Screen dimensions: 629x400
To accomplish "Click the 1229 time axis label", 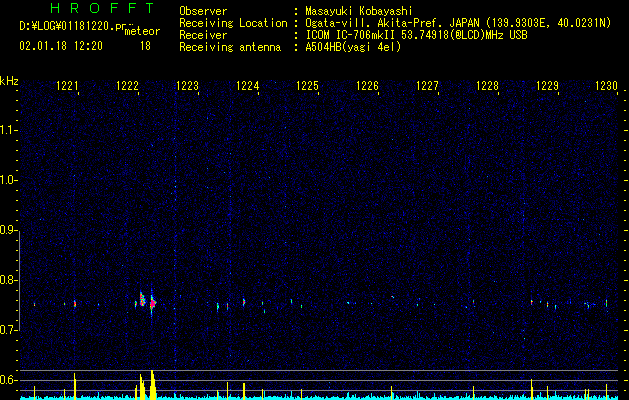I will coord(548,86).
